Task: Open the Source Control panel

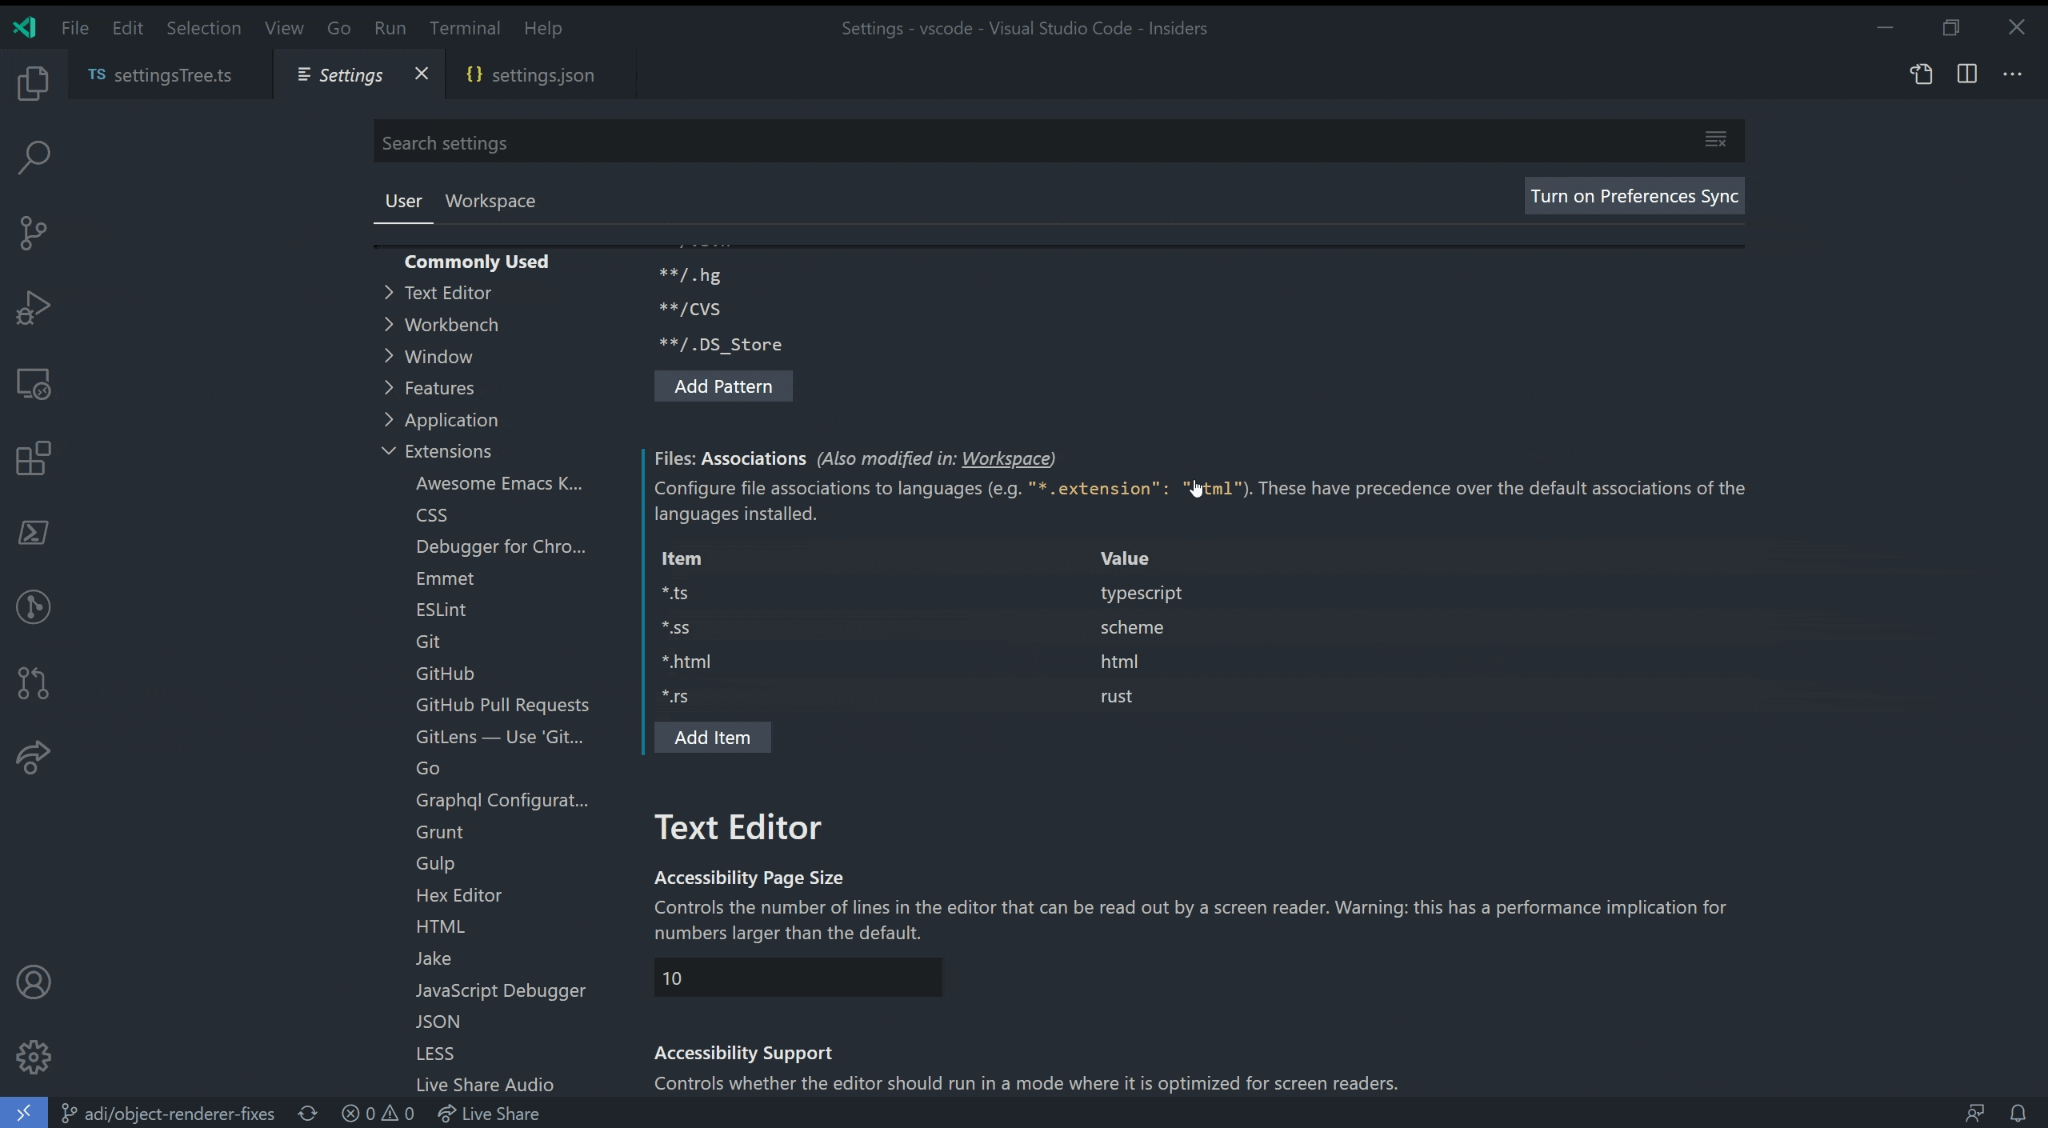Action: 34,232
